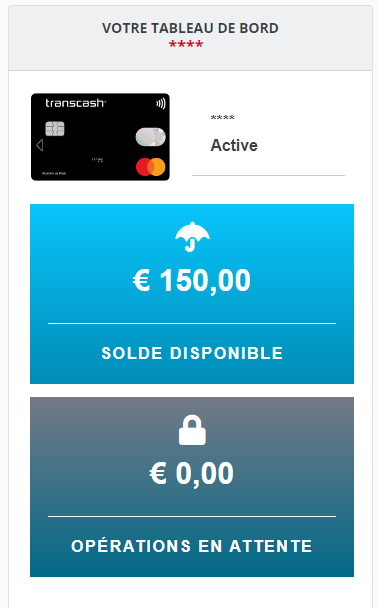Click the small embossed text on card center

tap(97, 160)
